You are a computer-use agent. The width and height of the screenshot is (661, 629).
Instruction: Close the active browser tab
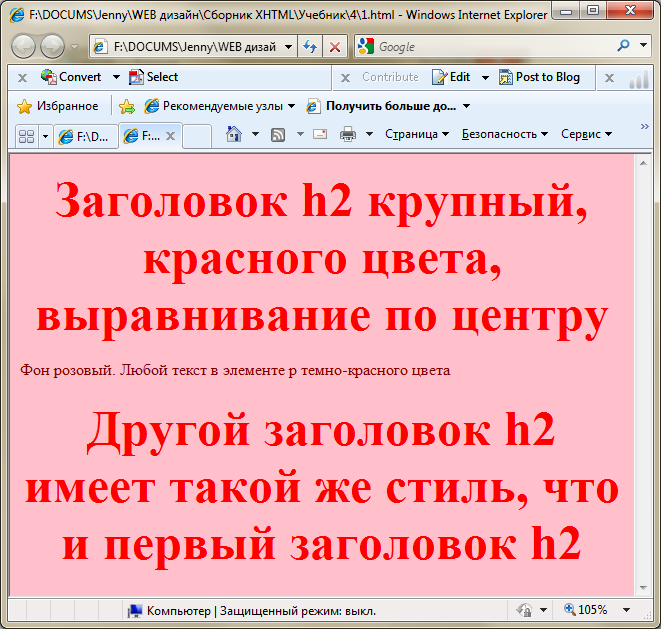tap(170, 136)
